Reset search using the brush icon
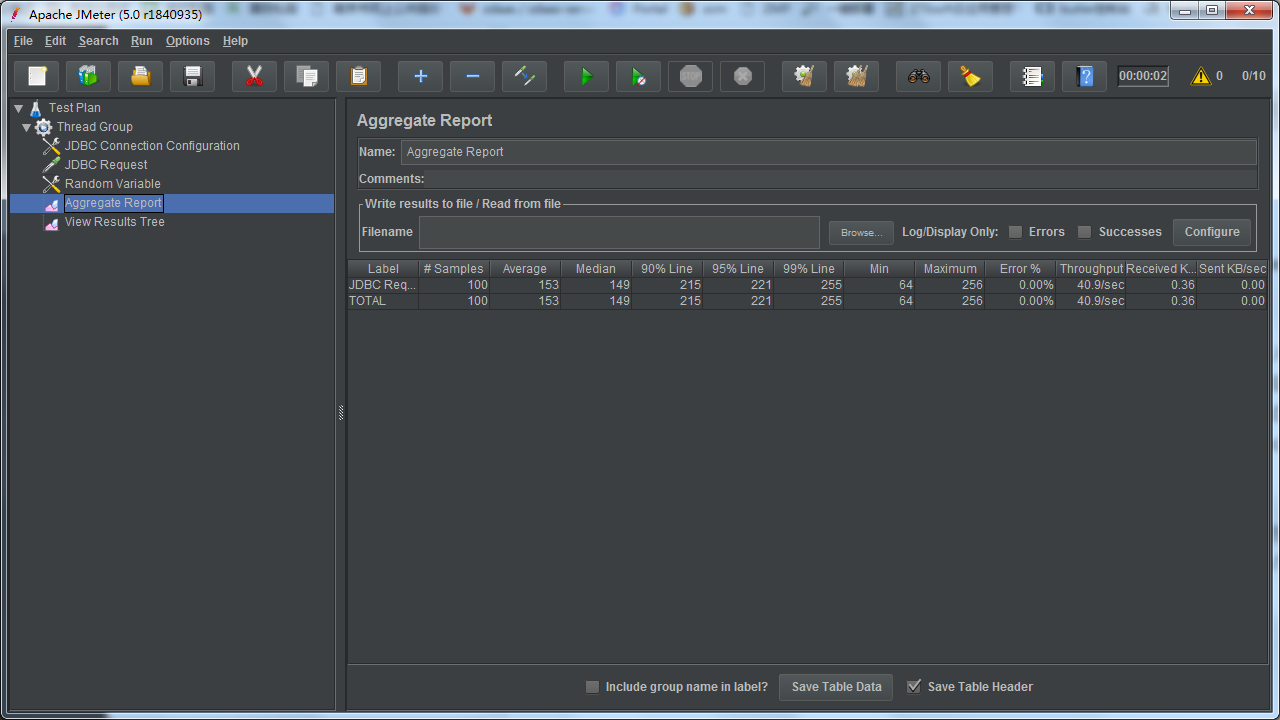Viewport: 1280px width, 720px height. point(971,76)
